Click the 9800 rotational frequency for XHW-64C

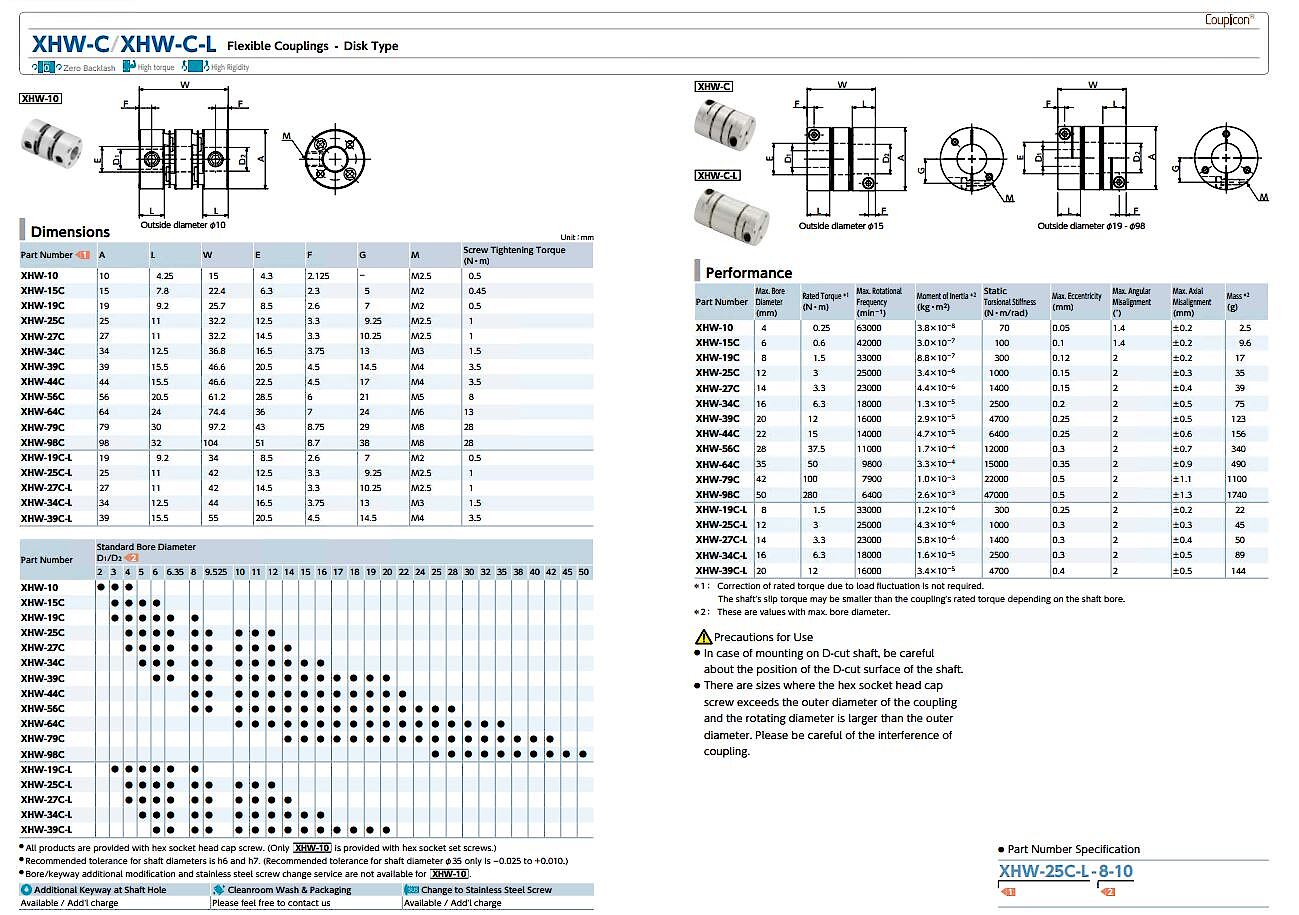[x=873, y=464]
